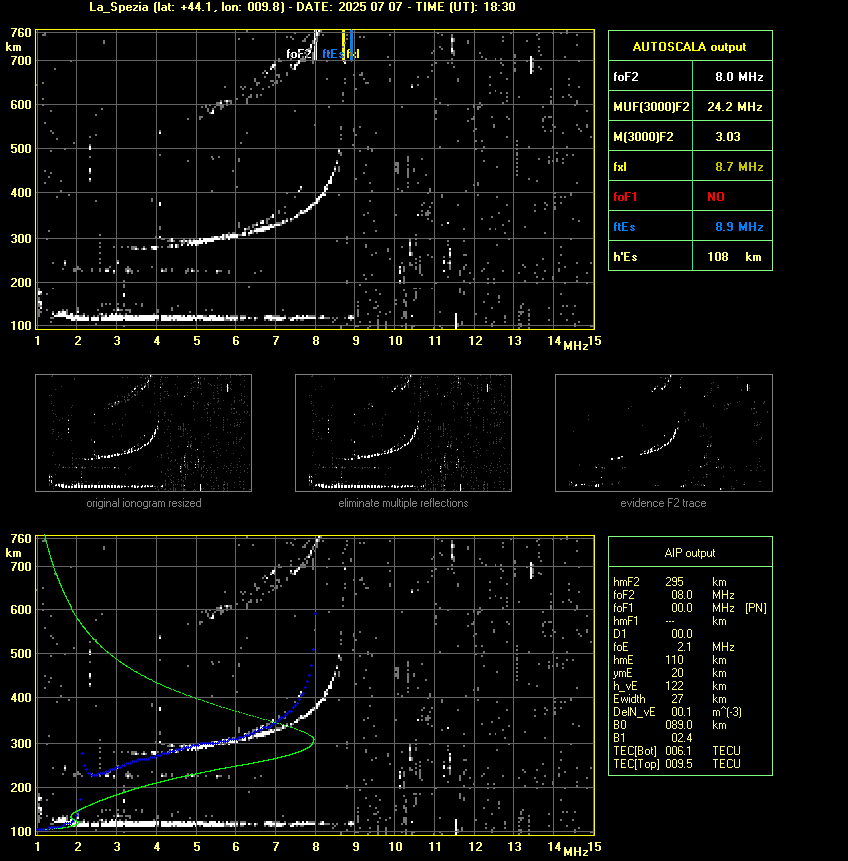Click the red foF1 NO value
Image resolution: width=848 pixels, height=861 pixels.
[x=716, y=197]
